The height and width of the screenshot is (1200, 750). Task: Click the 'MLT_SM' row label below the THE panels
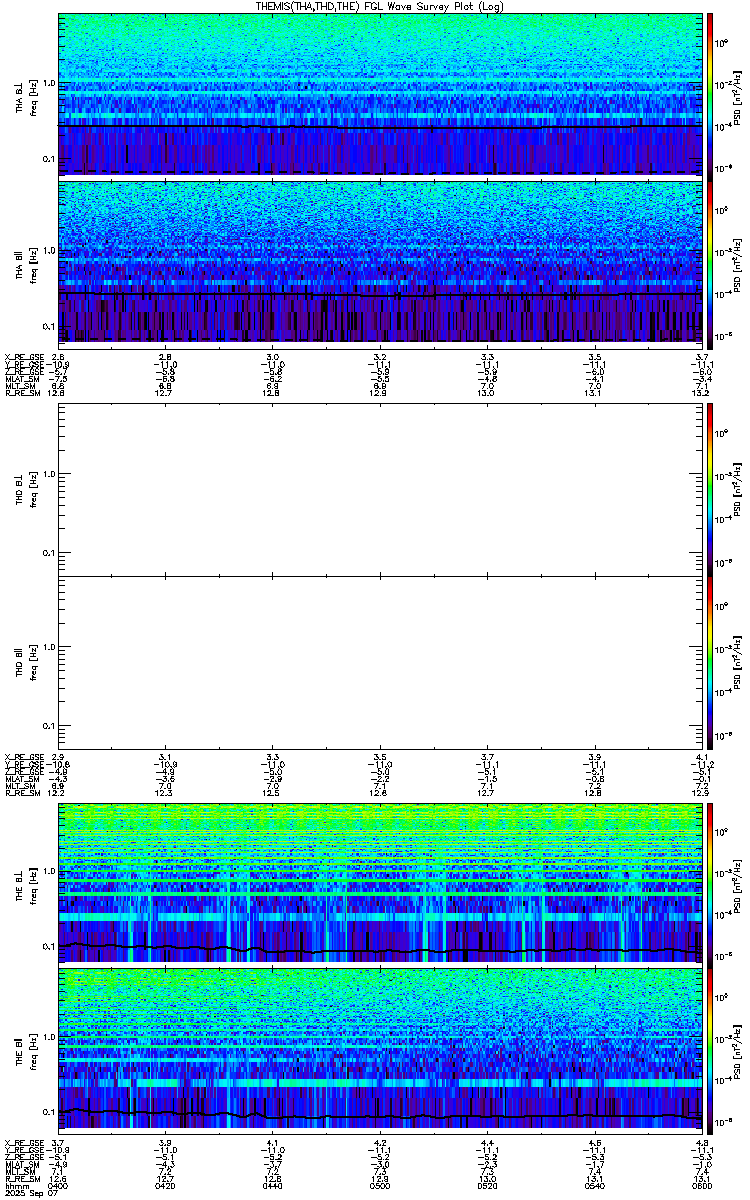coord(18,1172)
